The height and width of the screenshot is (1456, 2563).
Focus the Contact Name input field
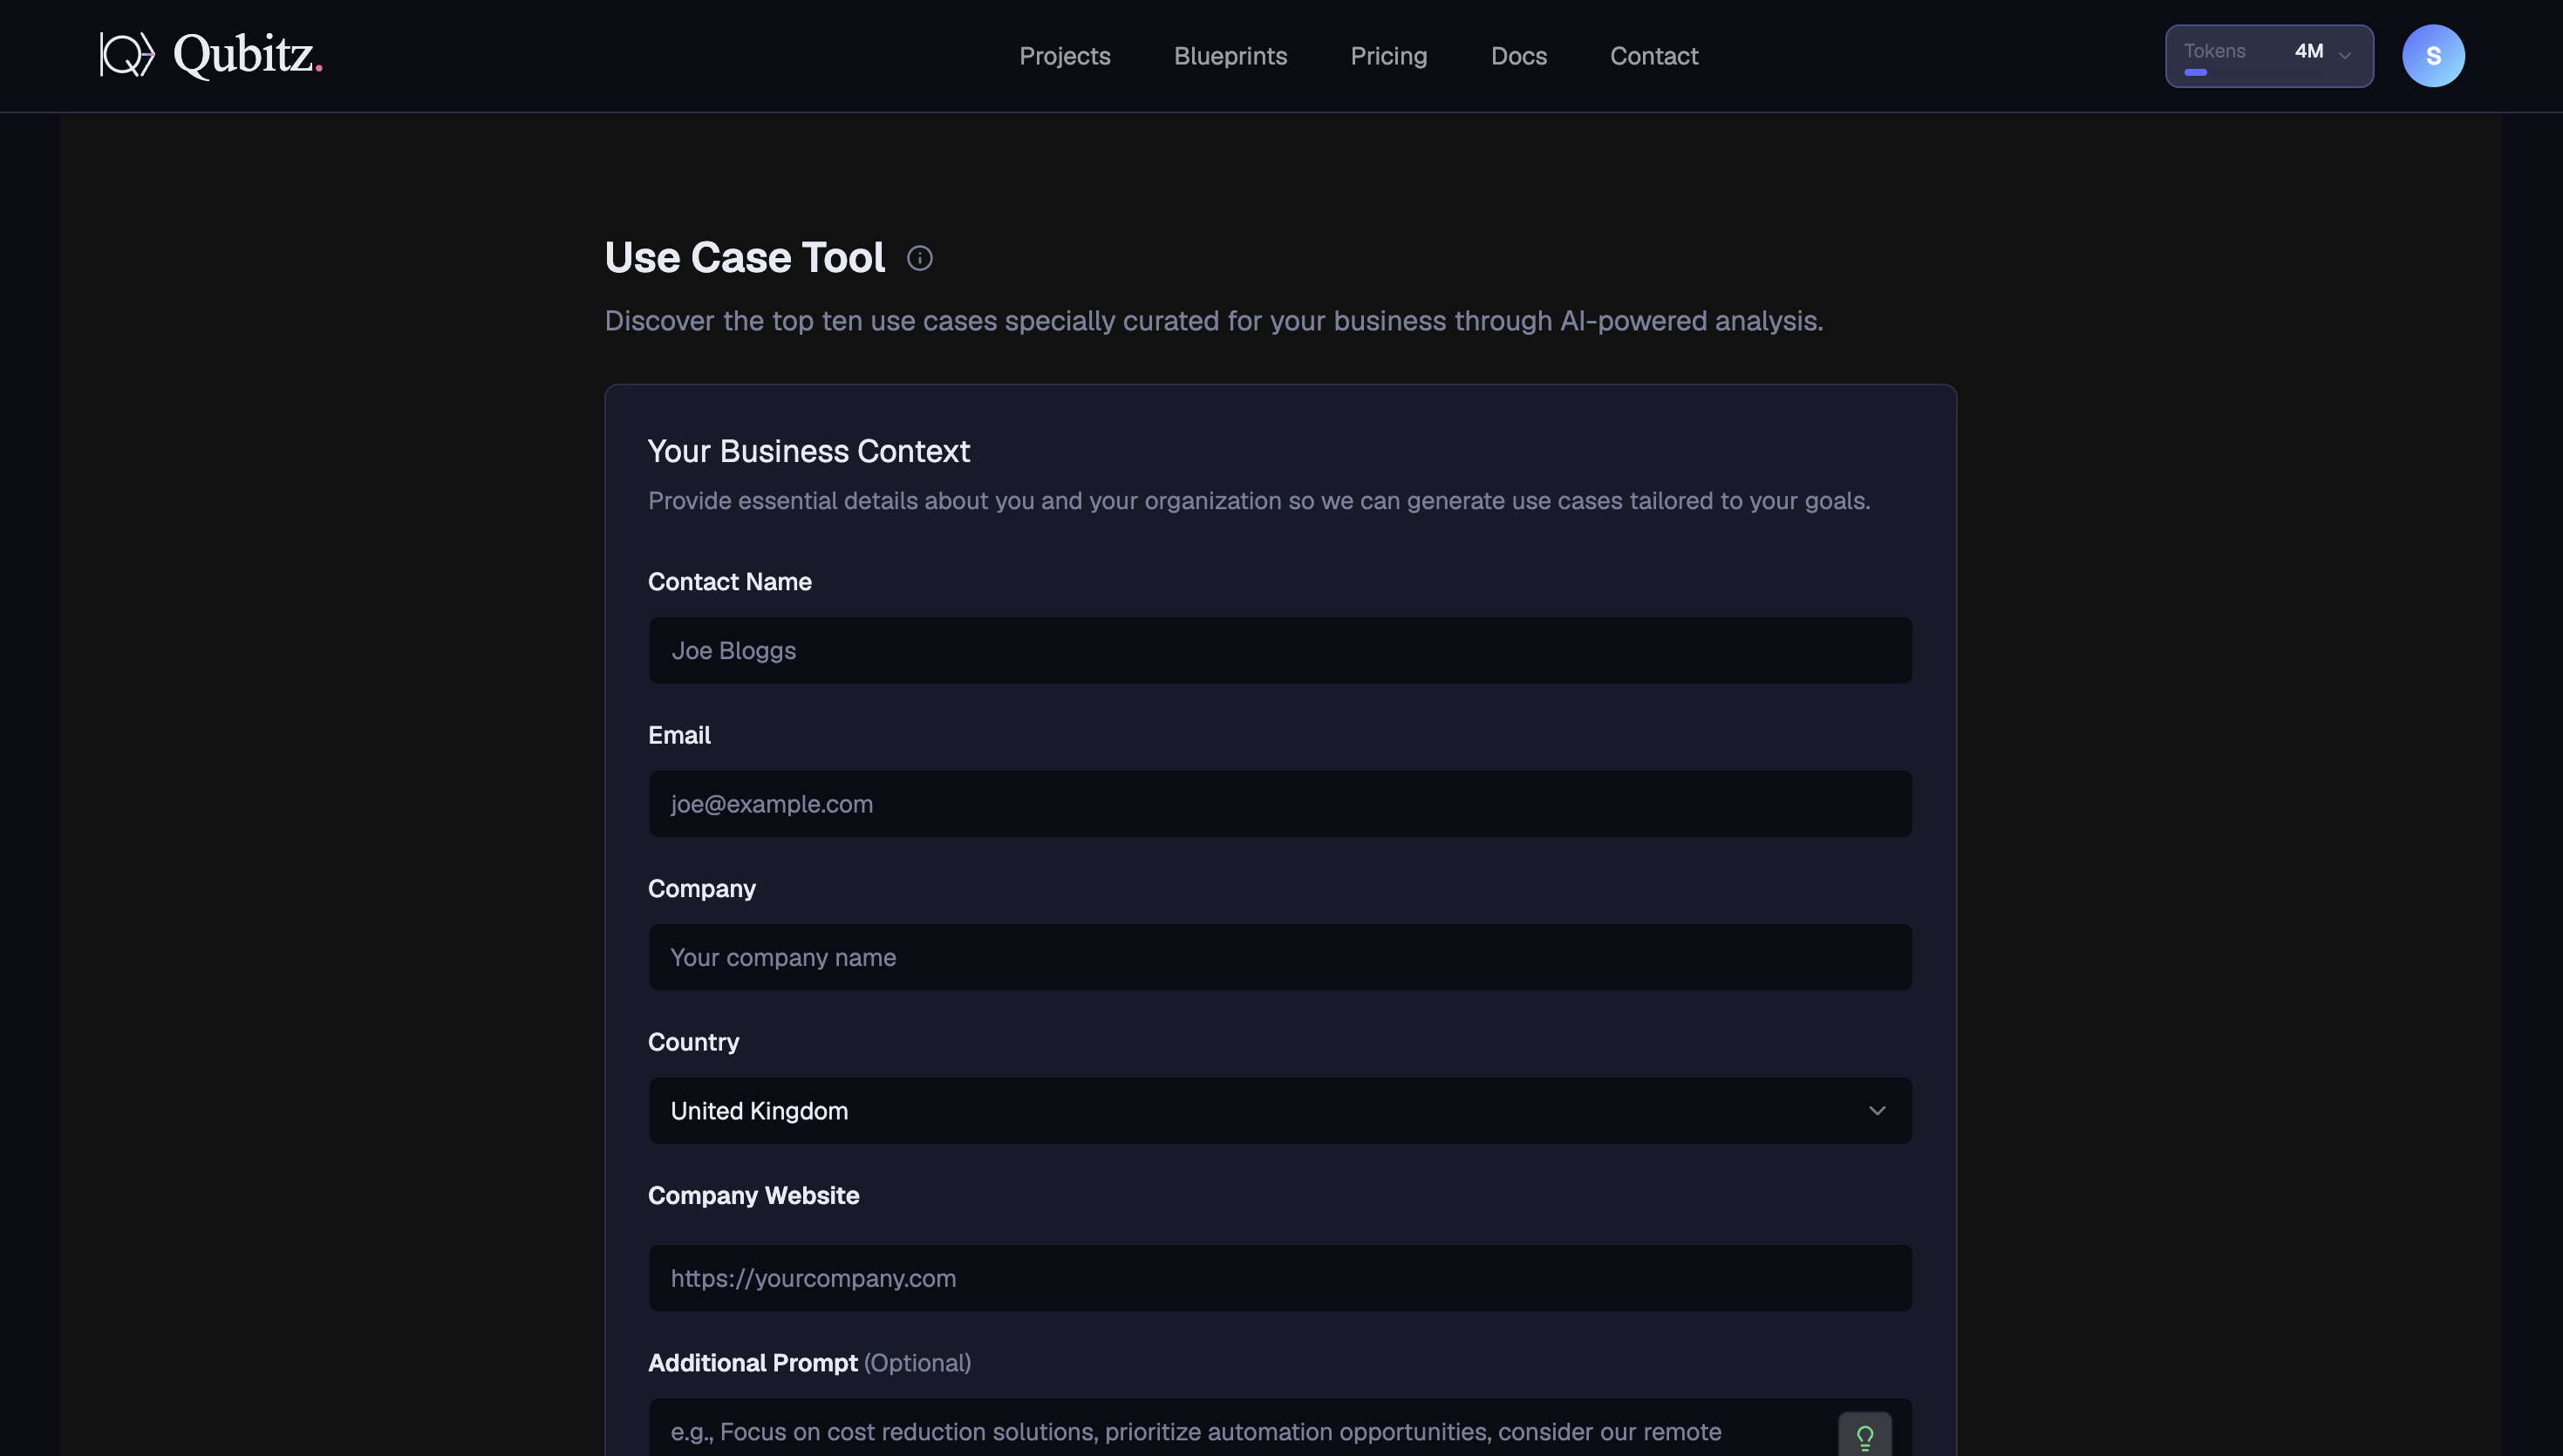pos(1279,650)
